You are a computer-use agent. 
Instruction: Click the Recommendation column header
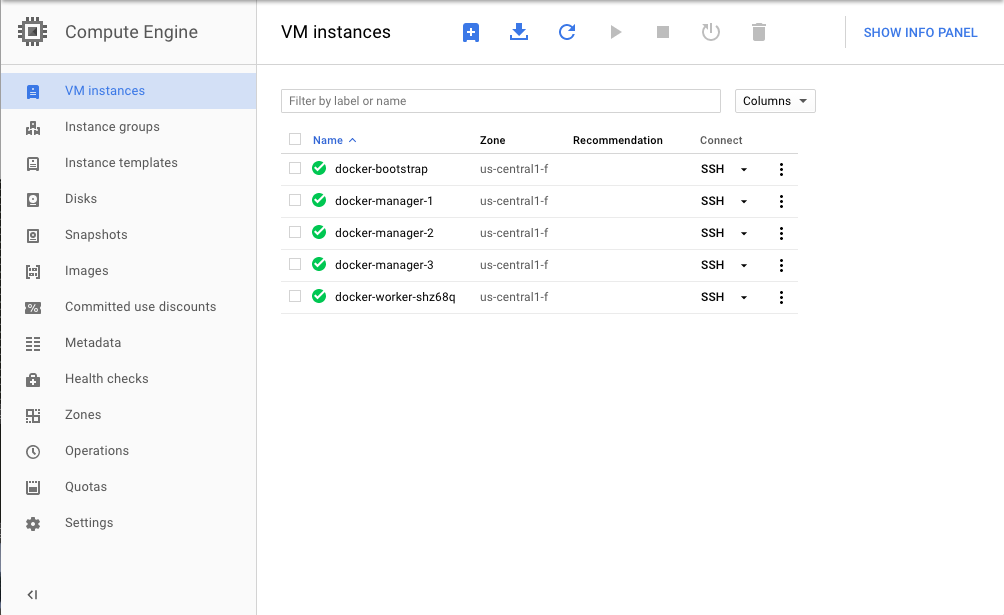(618, 140)
